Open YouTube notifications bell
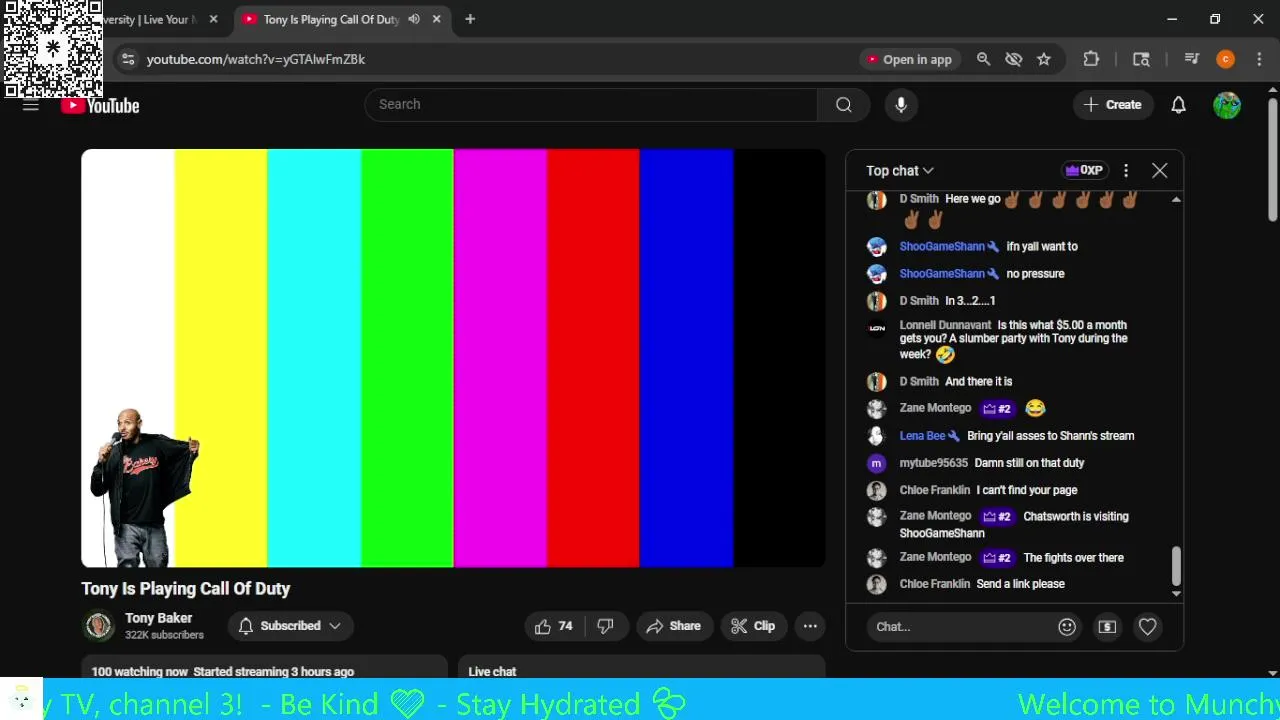 click(x=1178, y=105)
